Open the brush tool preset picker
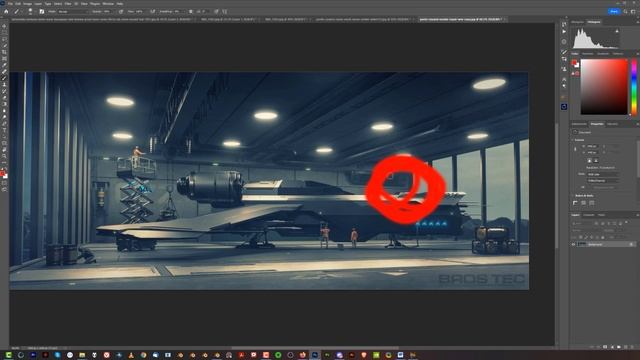Viewport: 640px width, 360px height. pyautogui.click(x=17, y=11)
